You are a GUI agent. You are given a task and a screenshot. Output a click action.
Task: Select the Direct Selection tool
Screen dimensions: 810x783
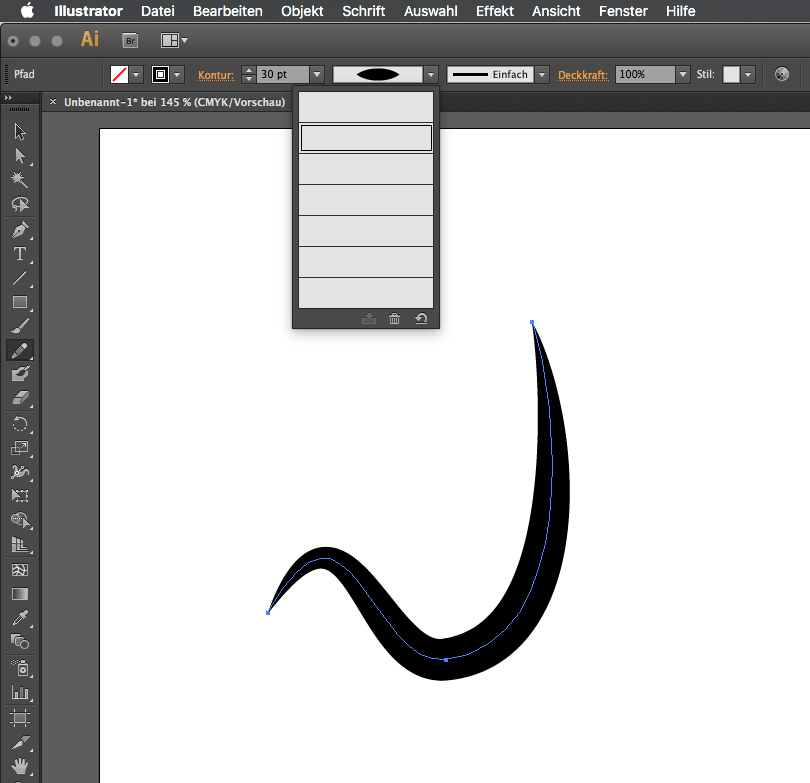point(20,155)
